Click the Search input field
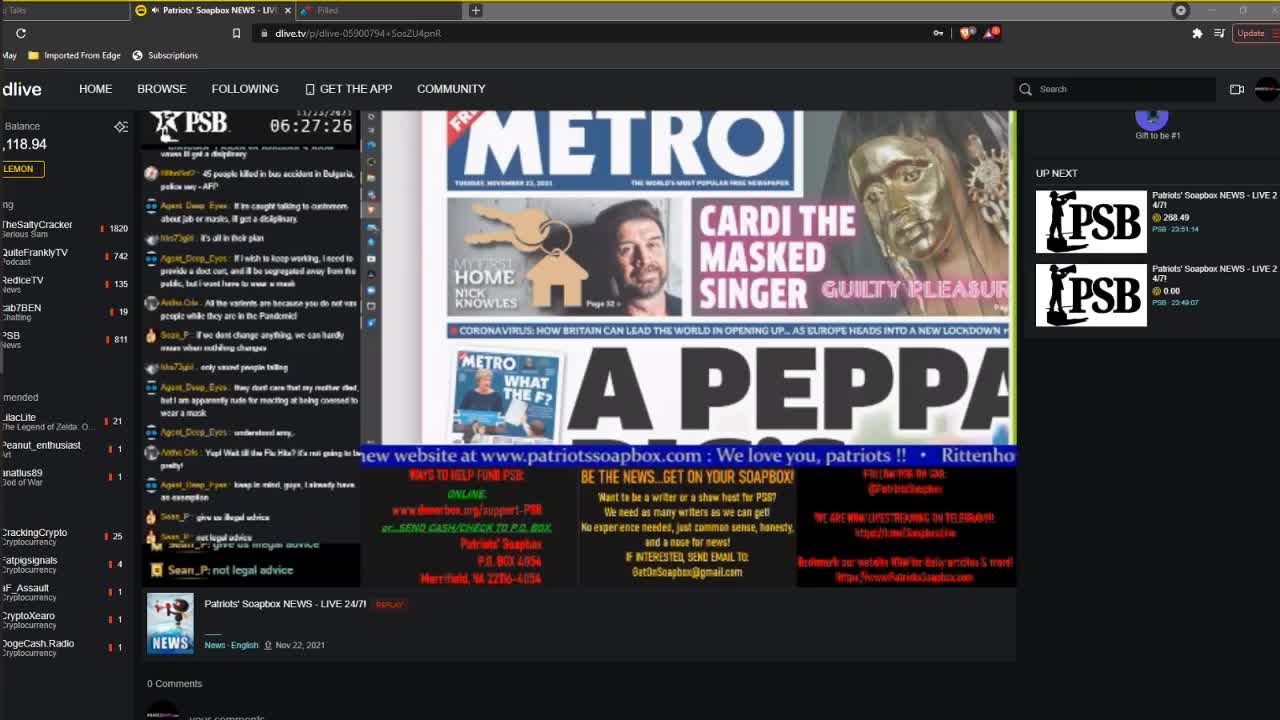This screenshot has width=1280, height=720. [1125, 89]
